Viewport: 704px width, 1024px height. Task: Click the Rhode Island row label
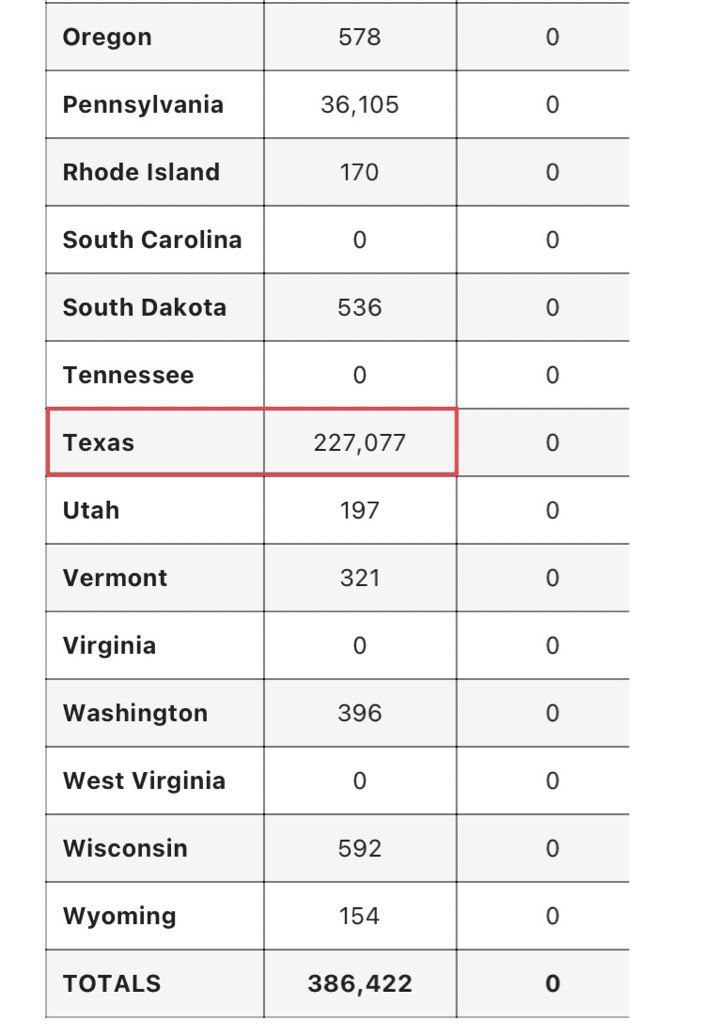point(141,172)
